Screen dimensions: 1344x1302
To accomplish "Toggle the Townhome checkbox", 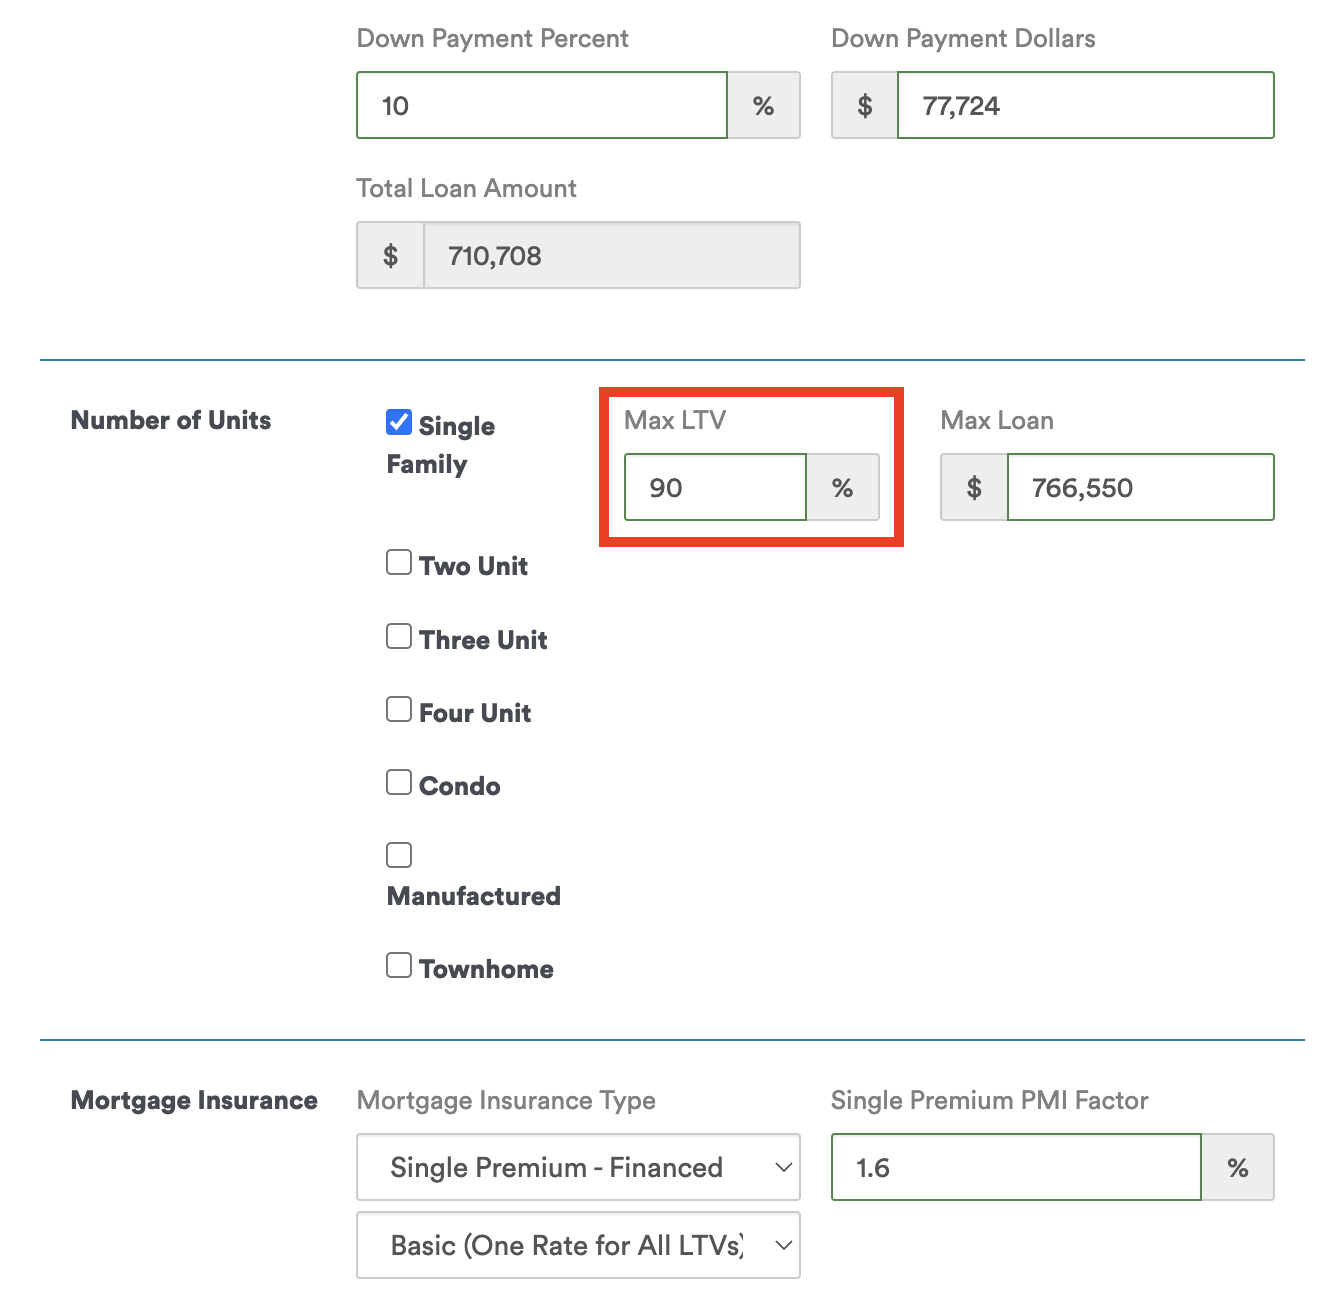I will 399,964.
